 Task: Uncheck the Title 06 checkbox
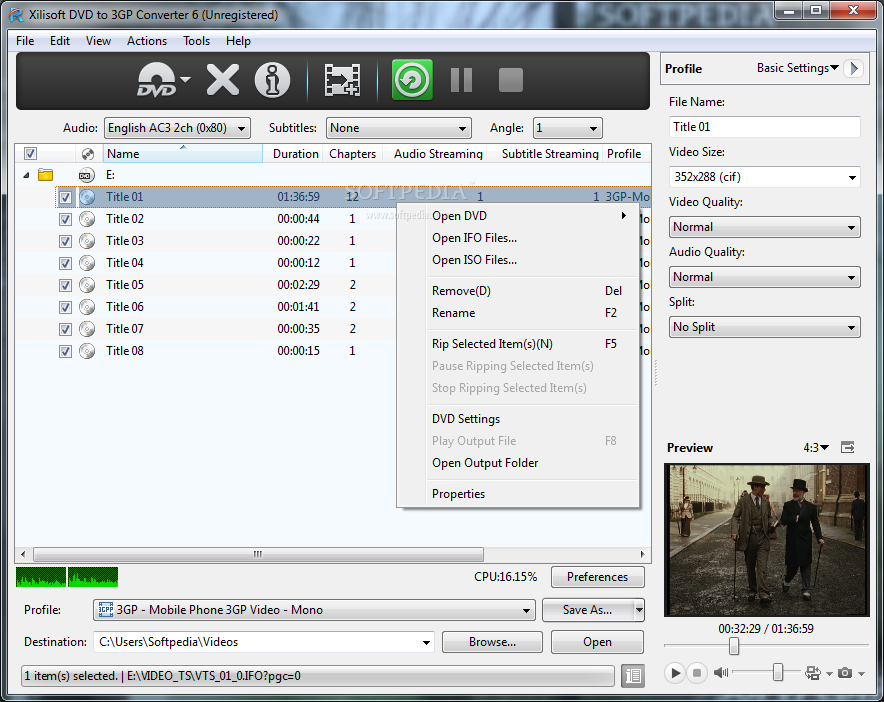tap(65, 307)
